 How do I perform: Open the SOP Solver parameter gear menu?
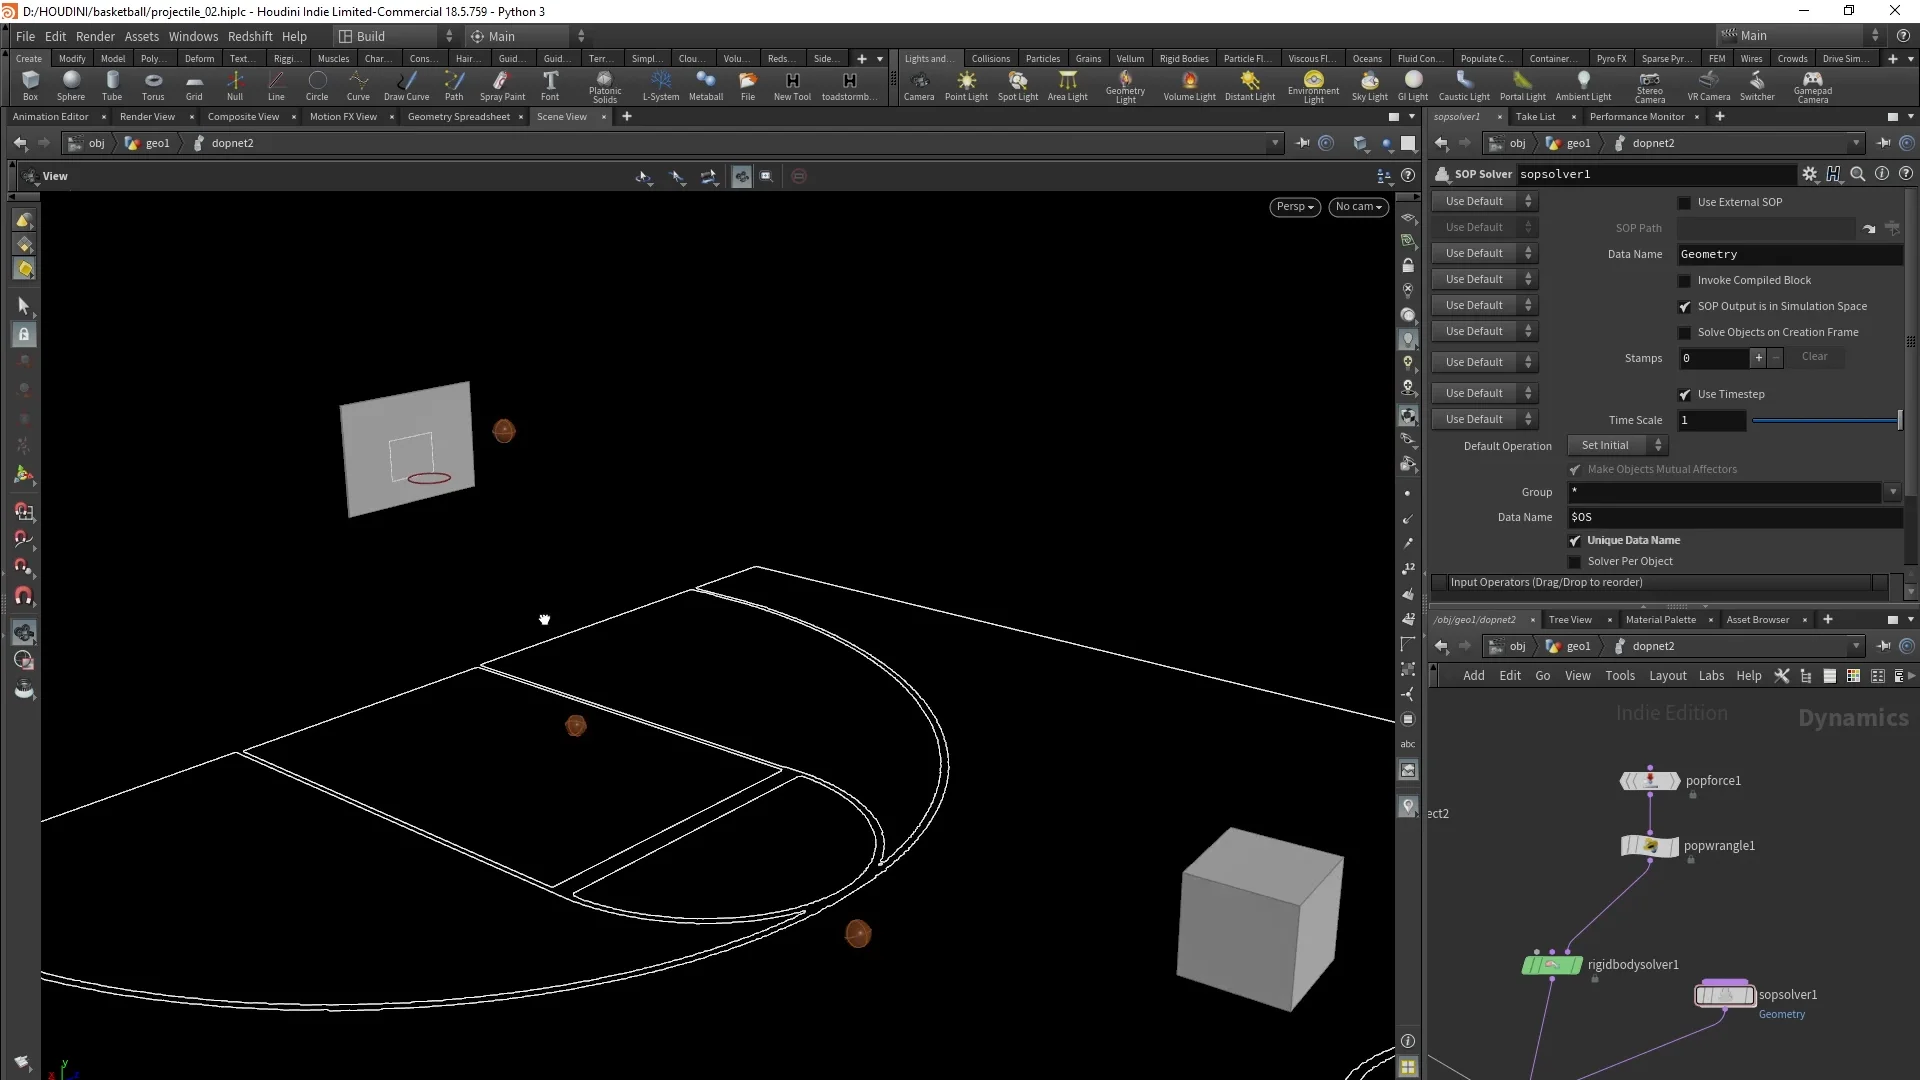pyautogui.click(x=1809, y=174)
